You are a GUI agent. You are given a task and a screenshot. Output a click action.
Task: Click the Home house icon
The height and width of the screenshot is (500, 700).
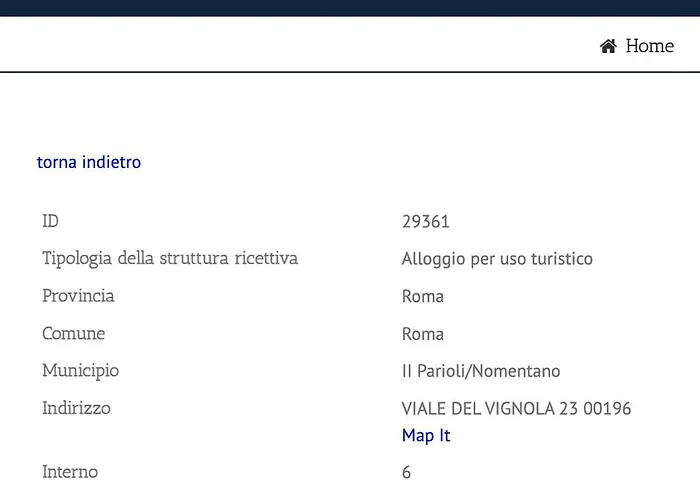tap(608, 46)
